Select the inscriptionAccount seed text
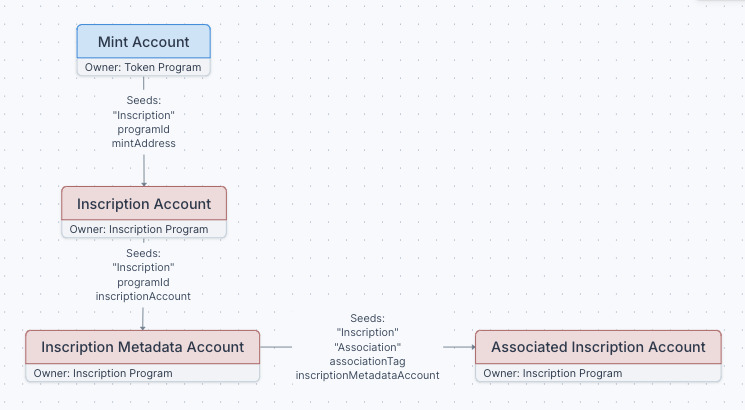Image resolution: width=745 pixels, height=410 pixels. (143, 297)
